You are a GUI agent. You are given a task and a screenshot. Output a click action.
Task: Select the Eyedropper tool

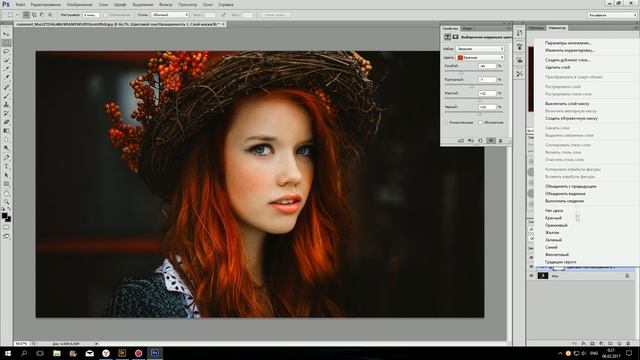click(6, 77)
